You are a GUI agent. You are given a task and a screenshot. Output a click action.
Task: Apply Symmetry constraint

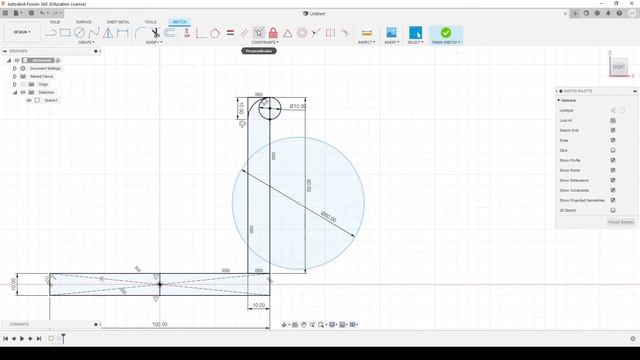(x=330, y=33)
